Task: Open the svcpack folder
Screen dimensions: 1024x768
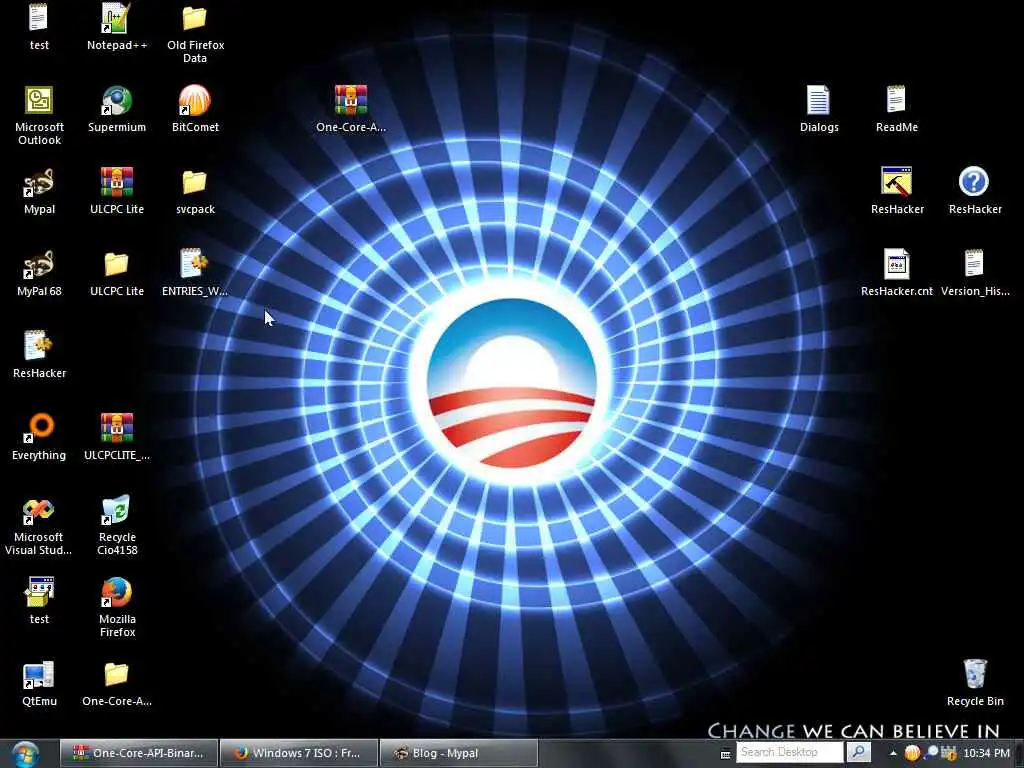Action: click(x=195, y=183)
